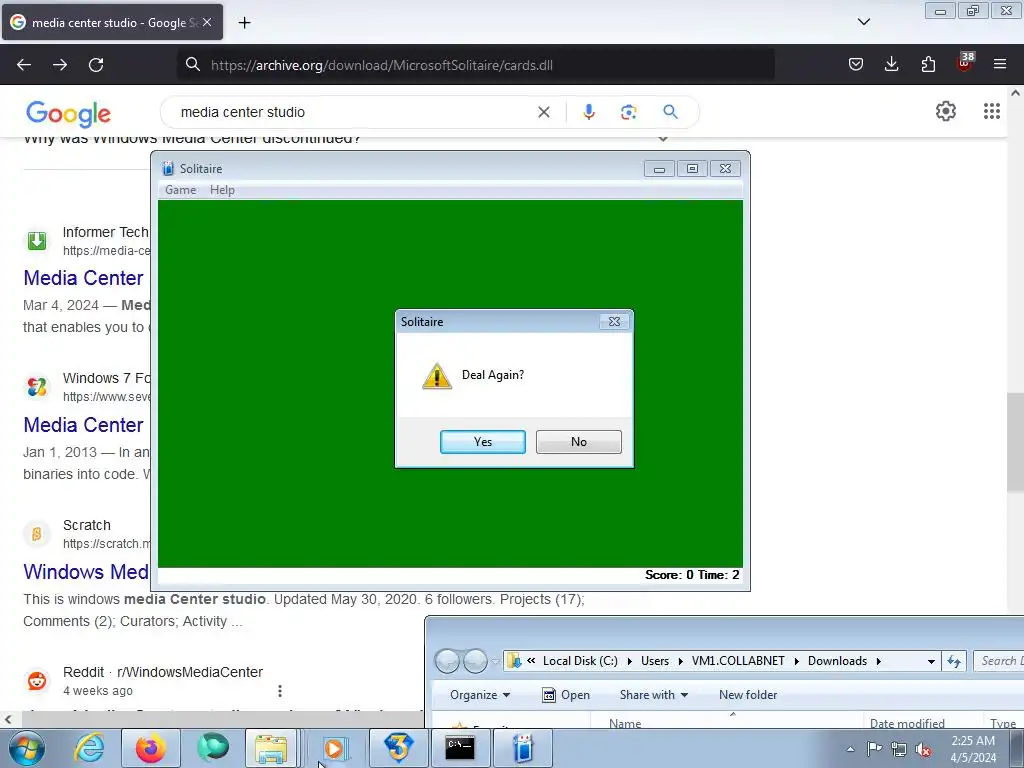Click the uBlock extension icon with badge 38
This screenshot has width=1024, height=768.
point(965,63)
